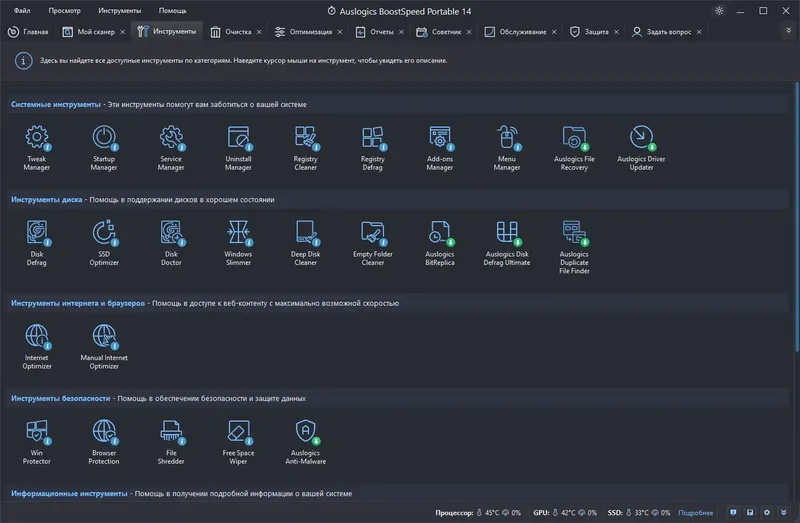The height and width of the screenshot is (523, 800).
Task: Open the Disk Defrag tool
Action: point(37,243)
